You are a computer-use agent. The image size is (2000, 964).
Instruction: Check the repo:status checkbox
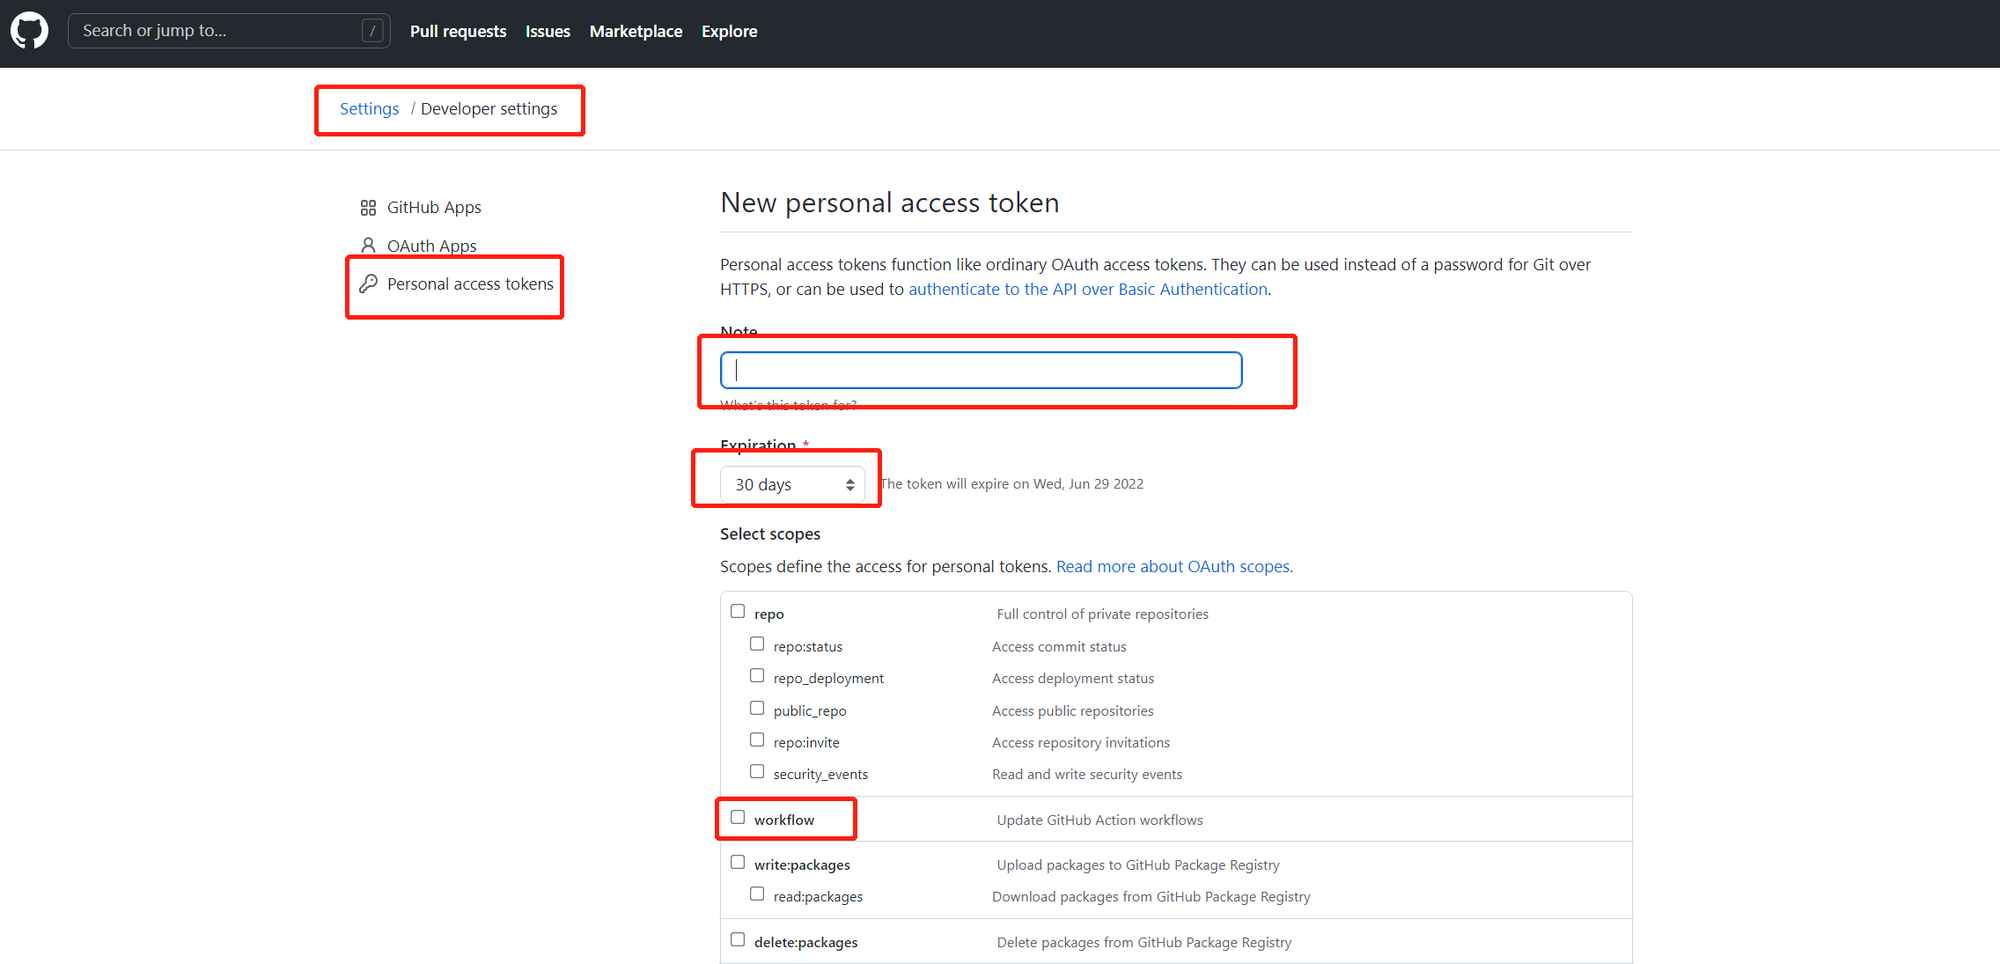pyautogui.click(x=757, y=644)
